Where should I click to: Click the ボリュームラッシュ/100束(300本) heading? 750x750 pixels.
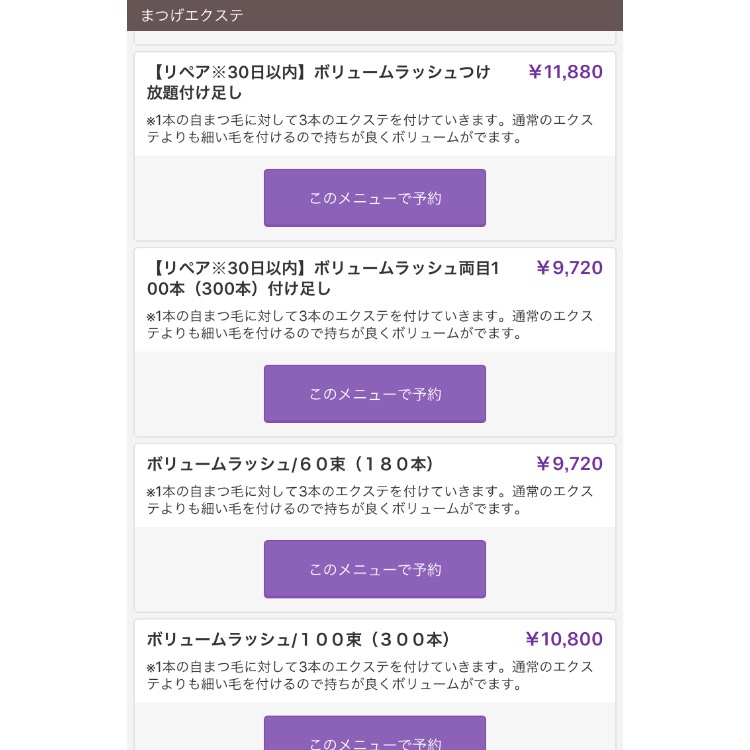pos(300,640)
